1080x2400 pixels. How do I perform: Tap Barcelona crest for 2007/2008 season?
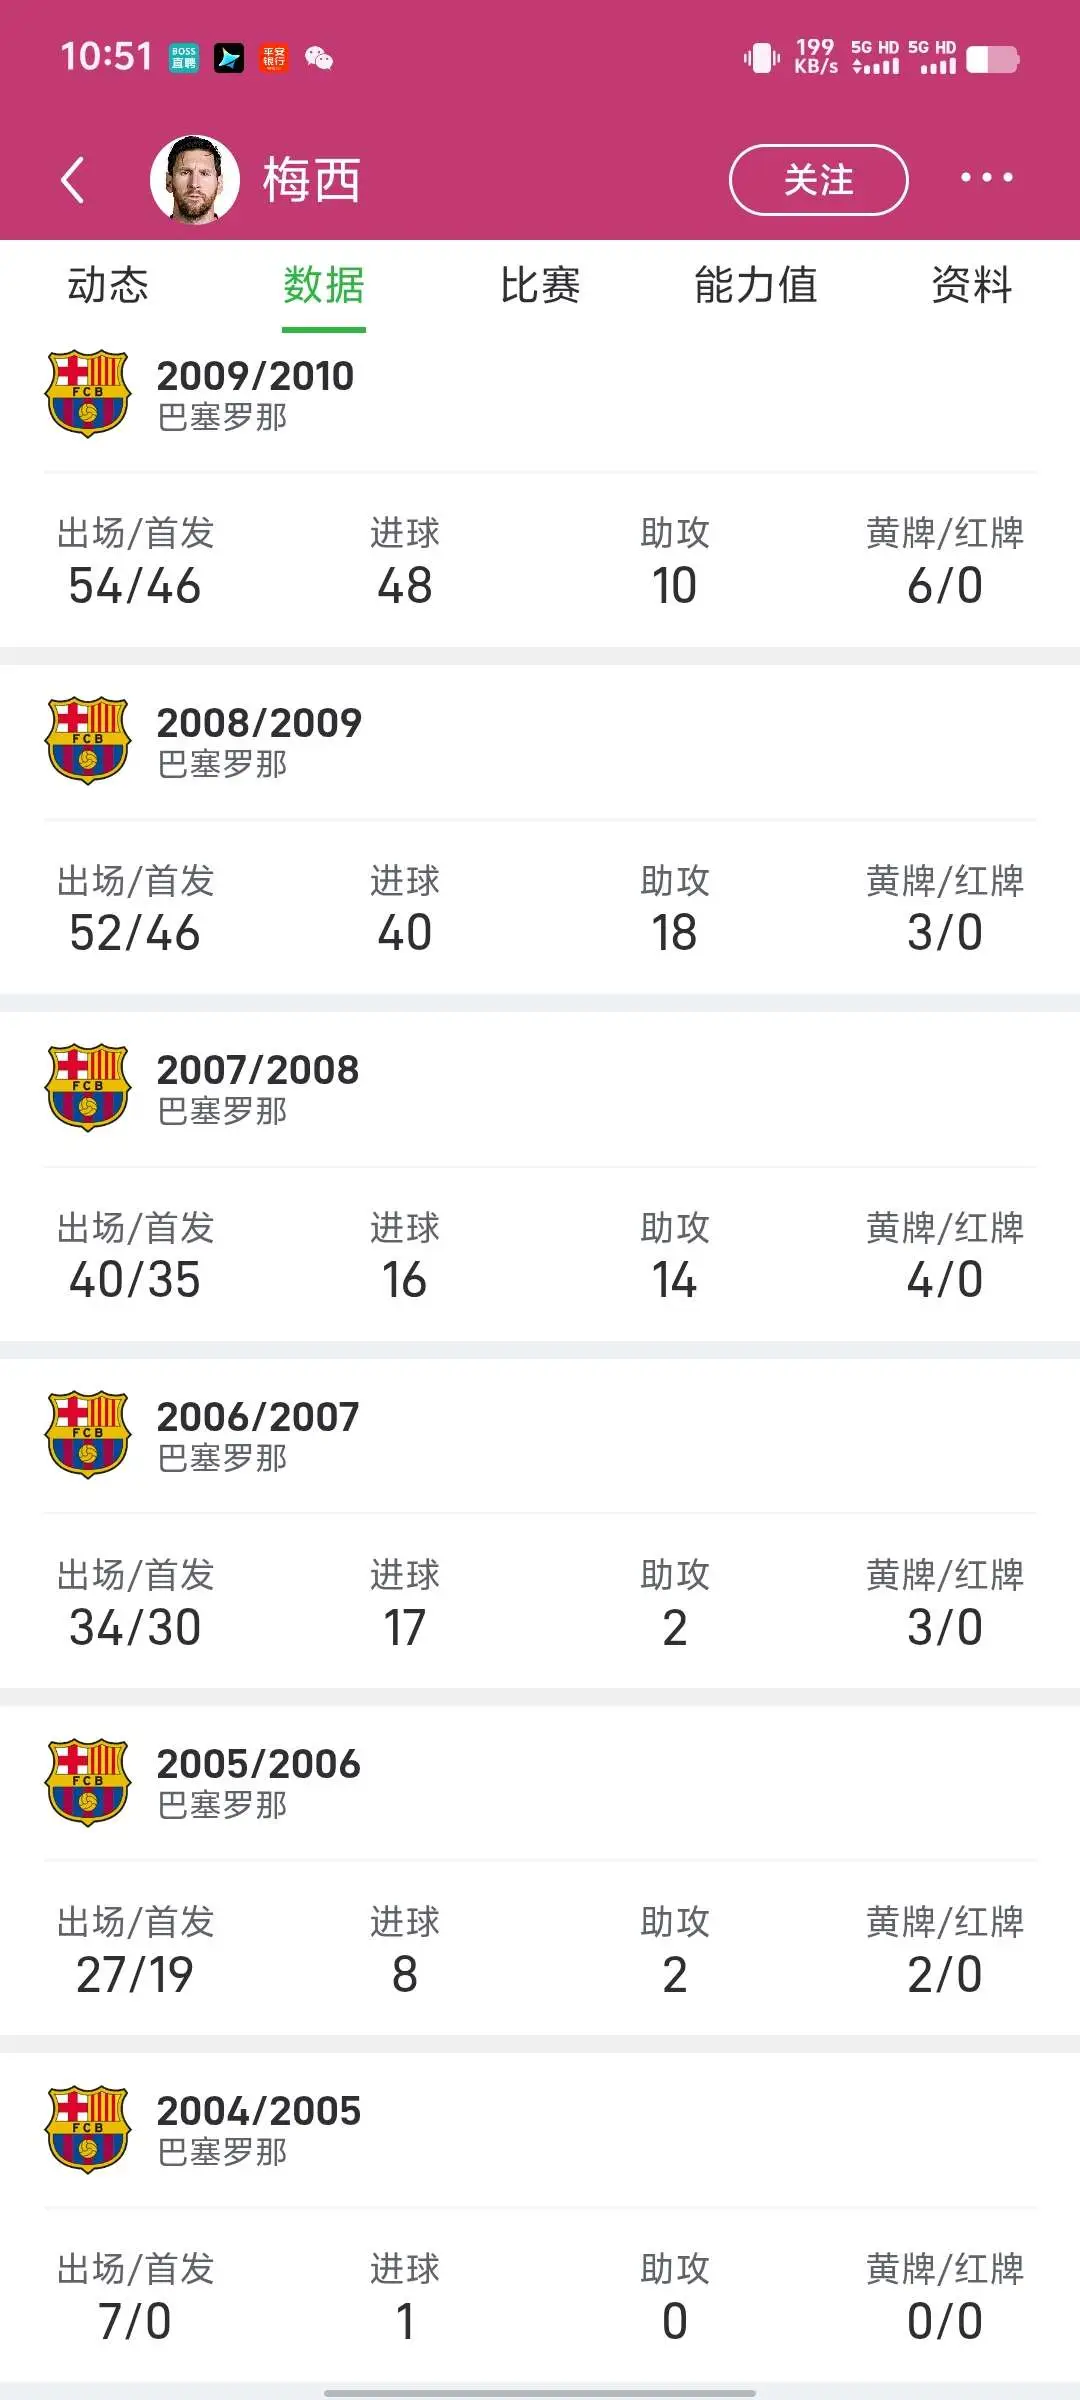[x=88, y=1087]
